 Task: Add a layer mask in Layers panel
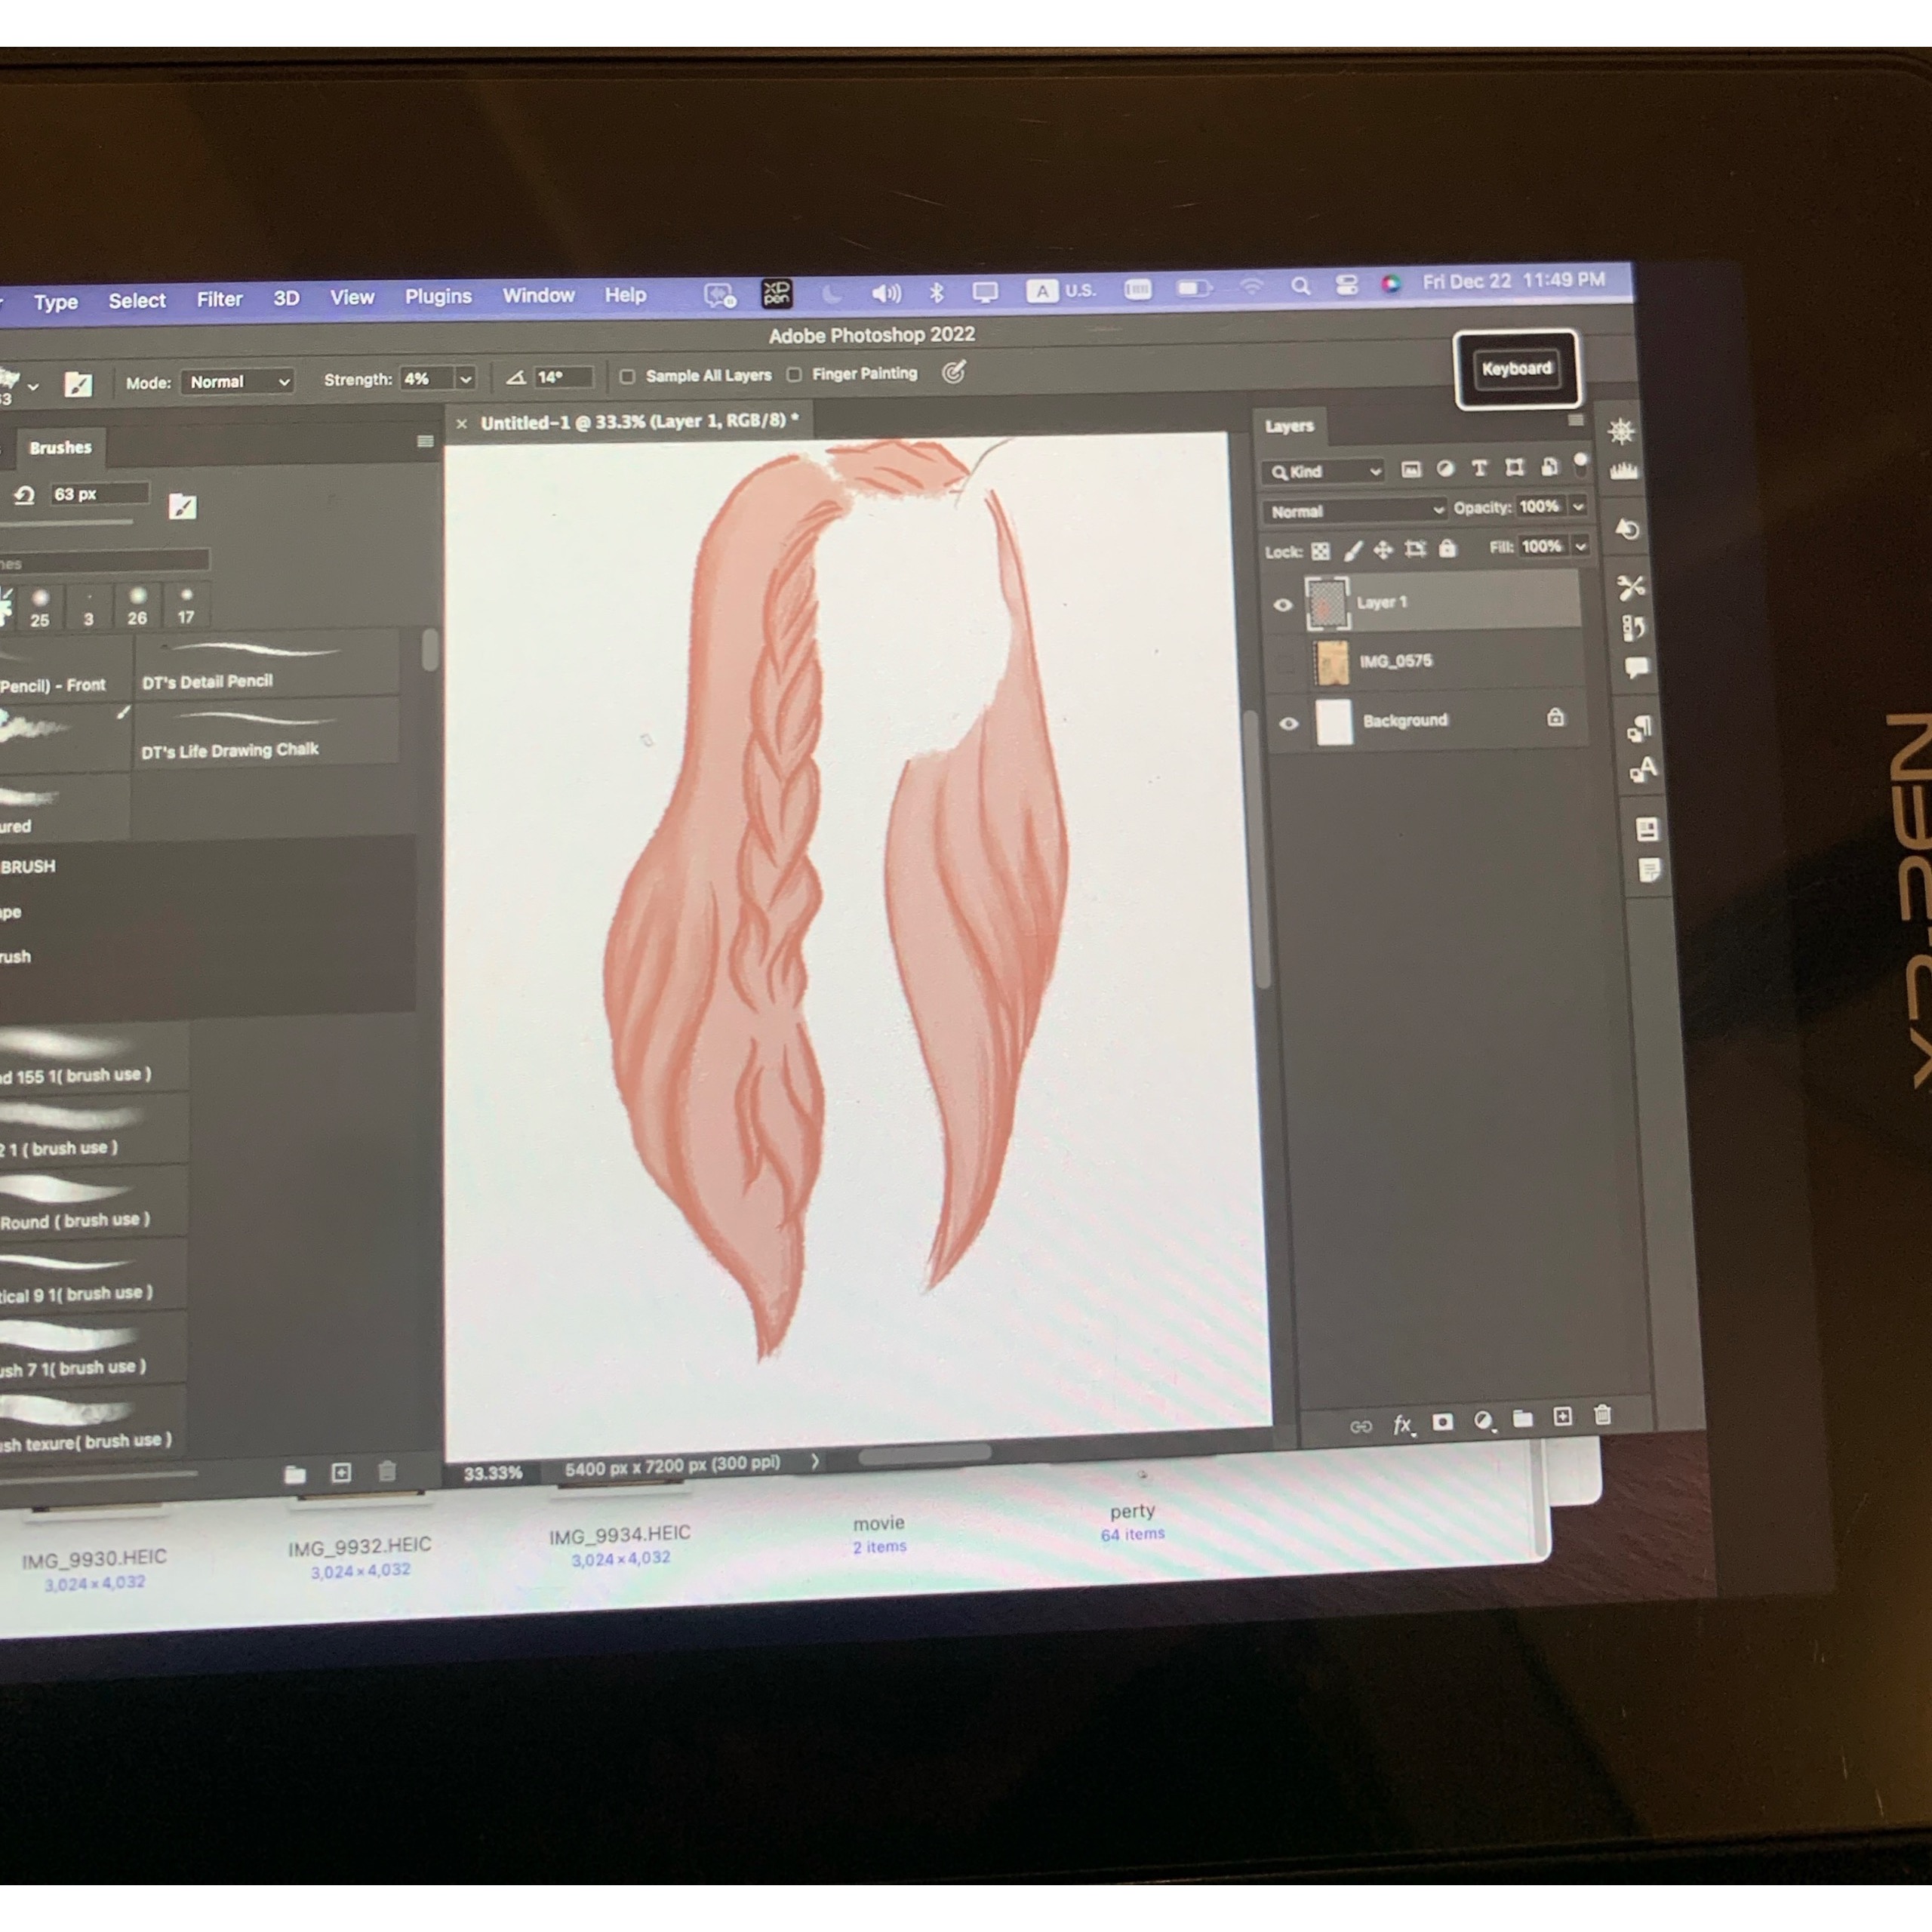click(1442, 1421)
